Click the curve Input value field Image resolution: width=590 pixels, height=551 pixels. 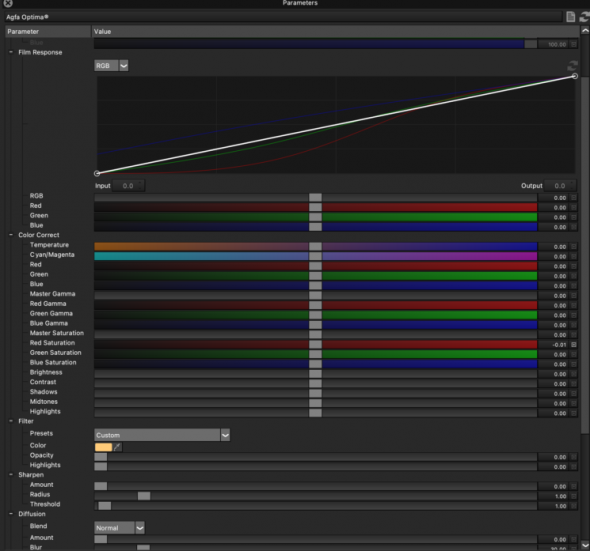128,186
